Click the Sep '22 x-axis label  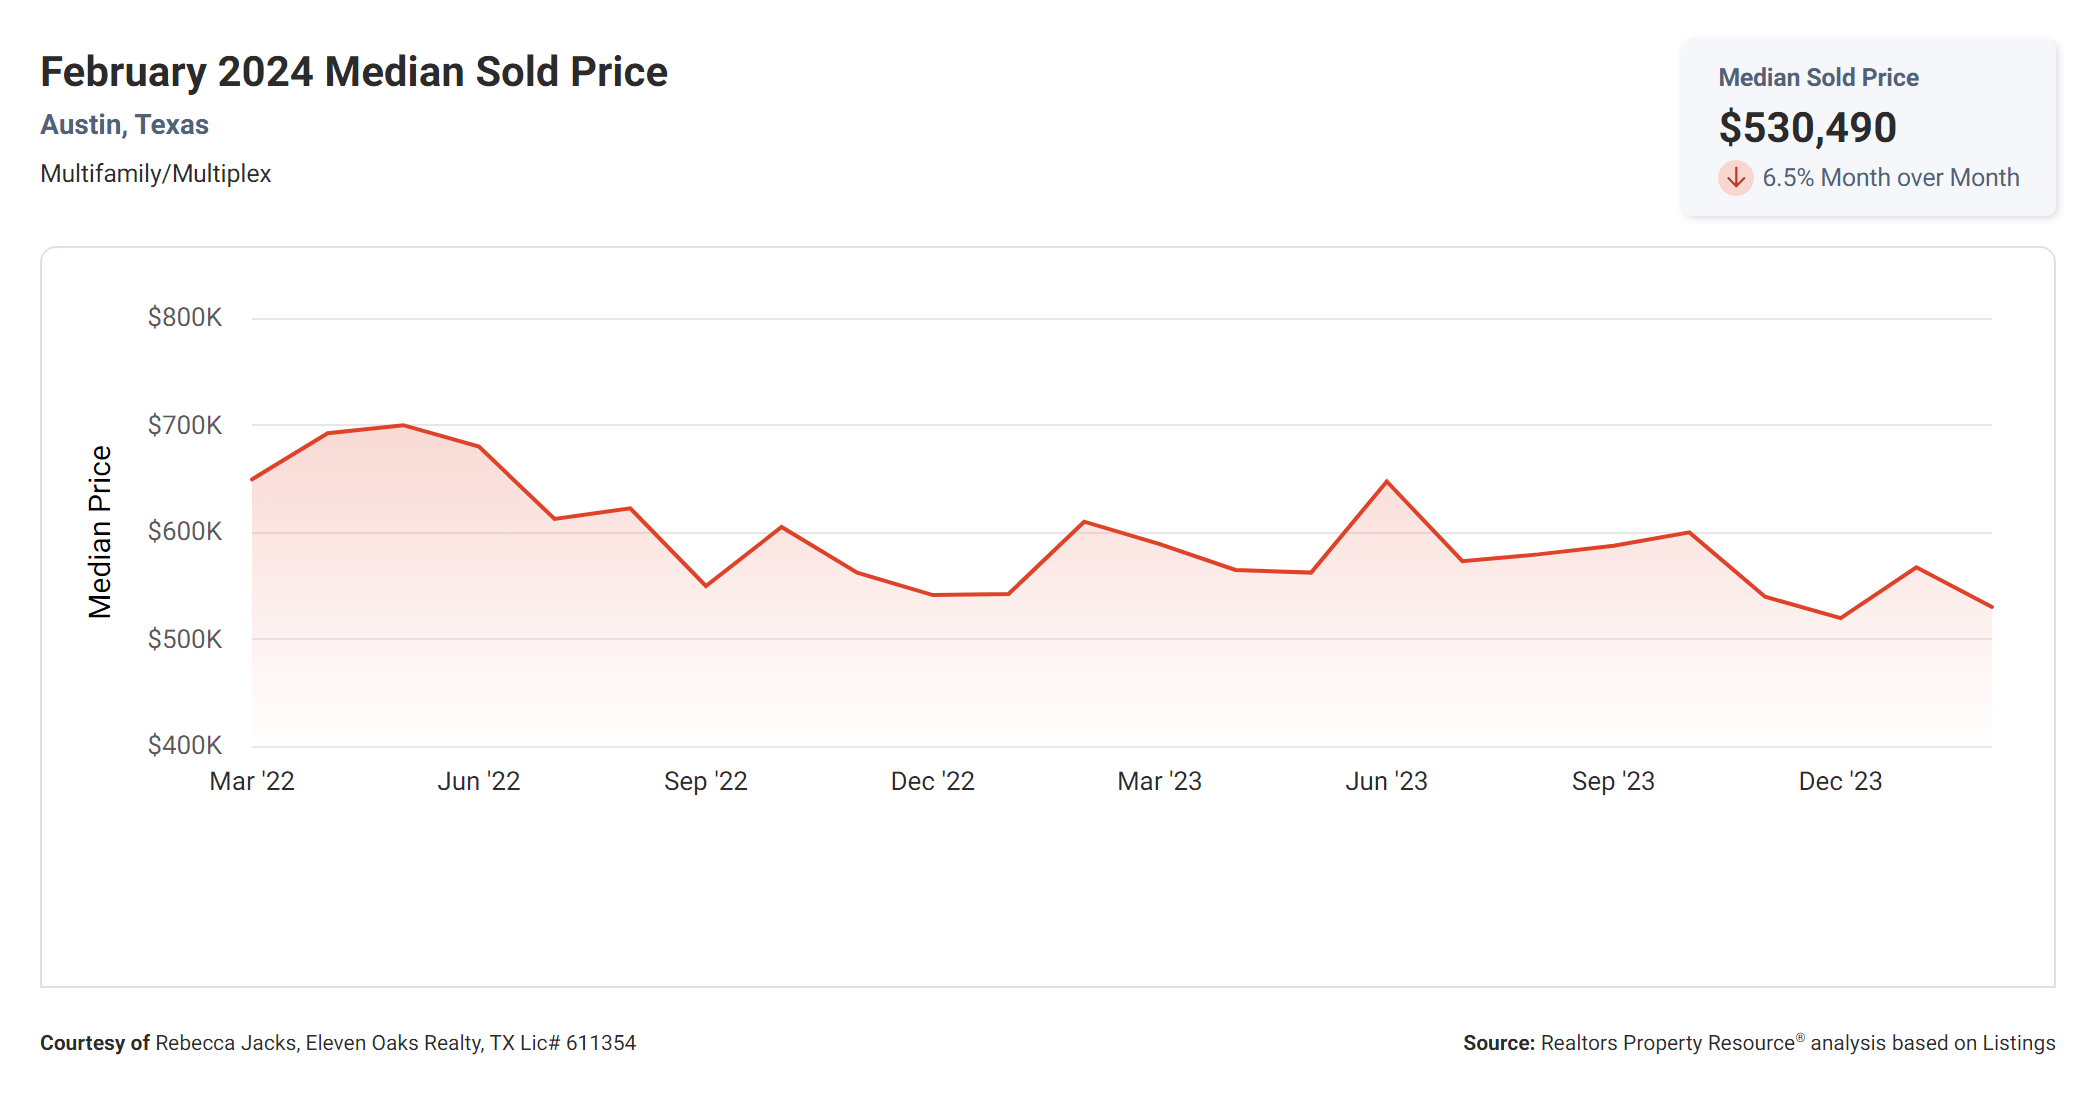tap(706, 782)
